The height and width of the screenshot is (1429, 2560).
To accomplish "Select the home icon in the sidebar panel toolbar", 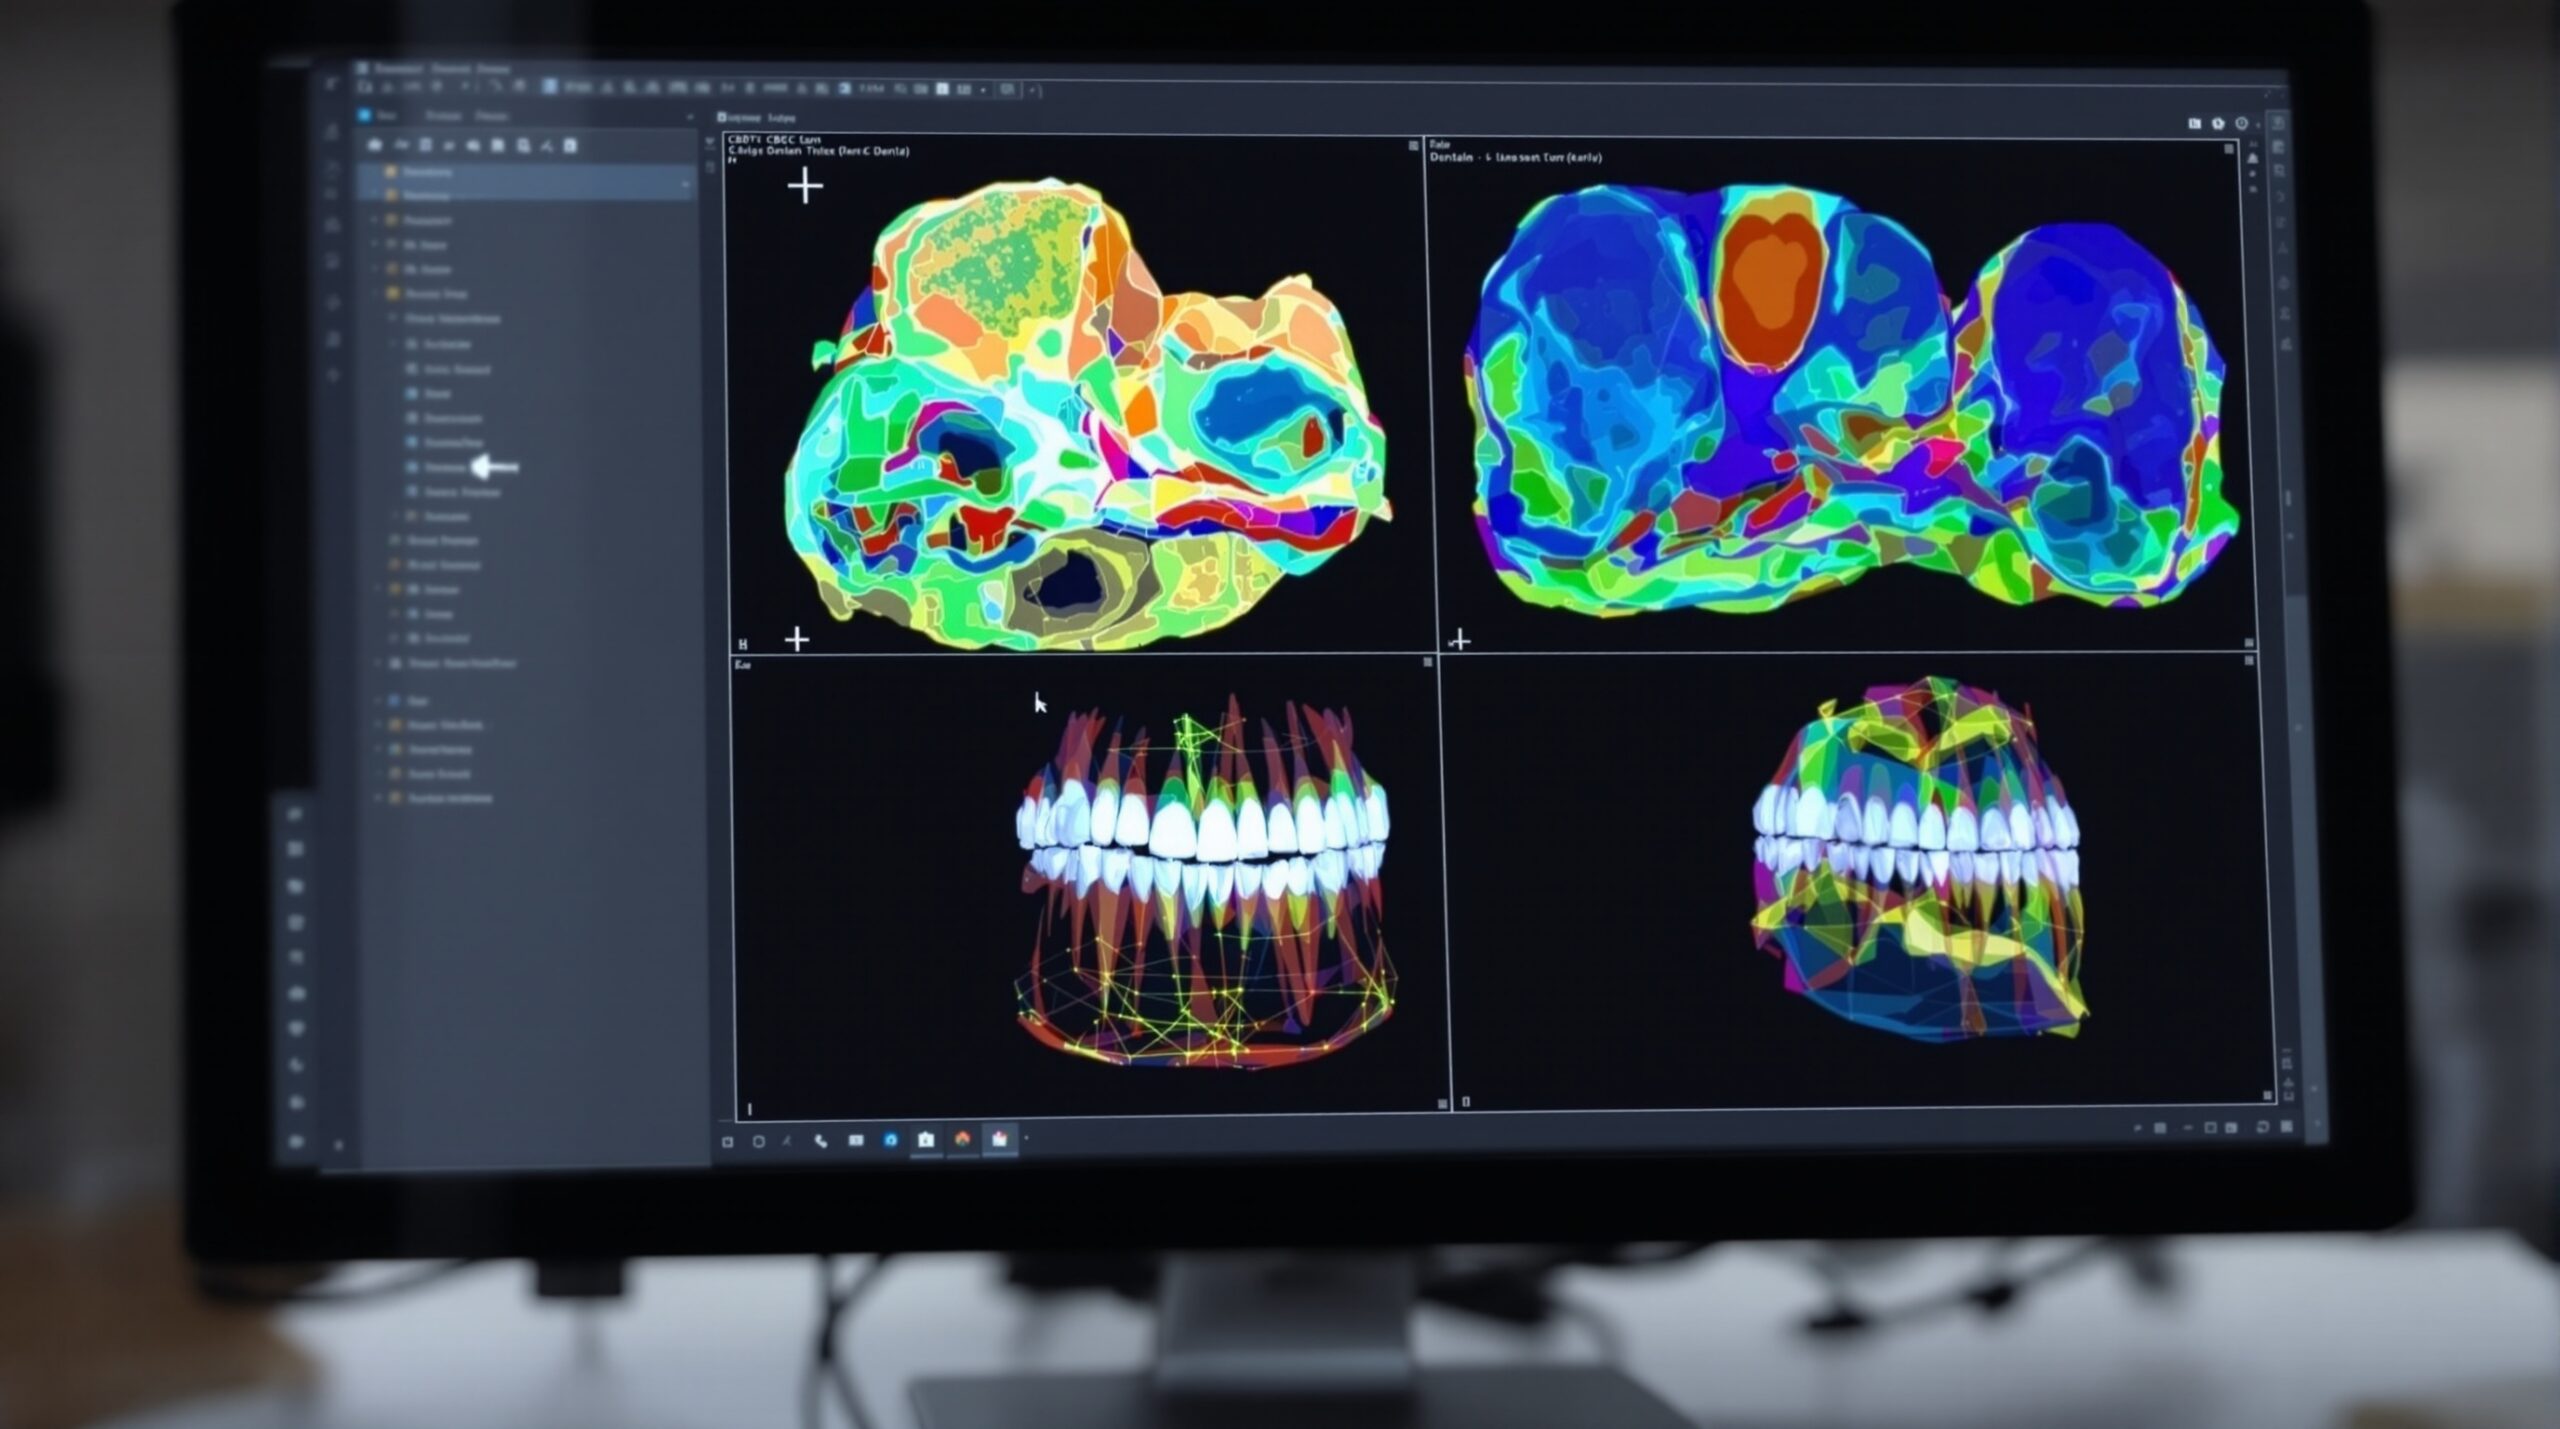I will [x=375, y=148].
